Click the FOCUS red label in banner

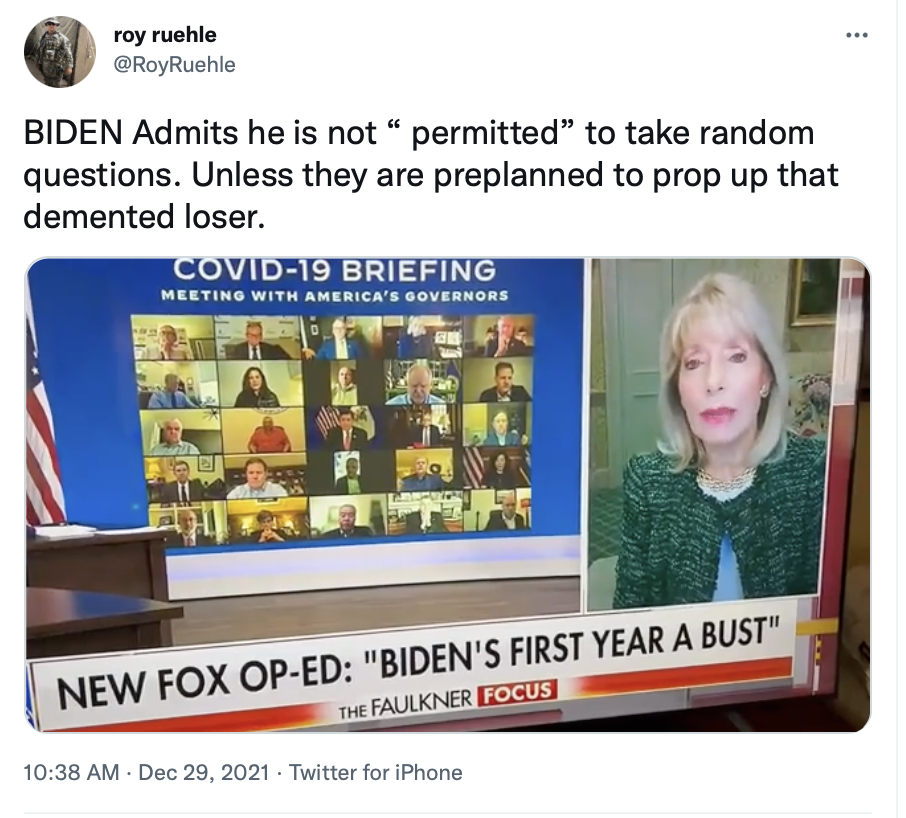pos(518,692)
